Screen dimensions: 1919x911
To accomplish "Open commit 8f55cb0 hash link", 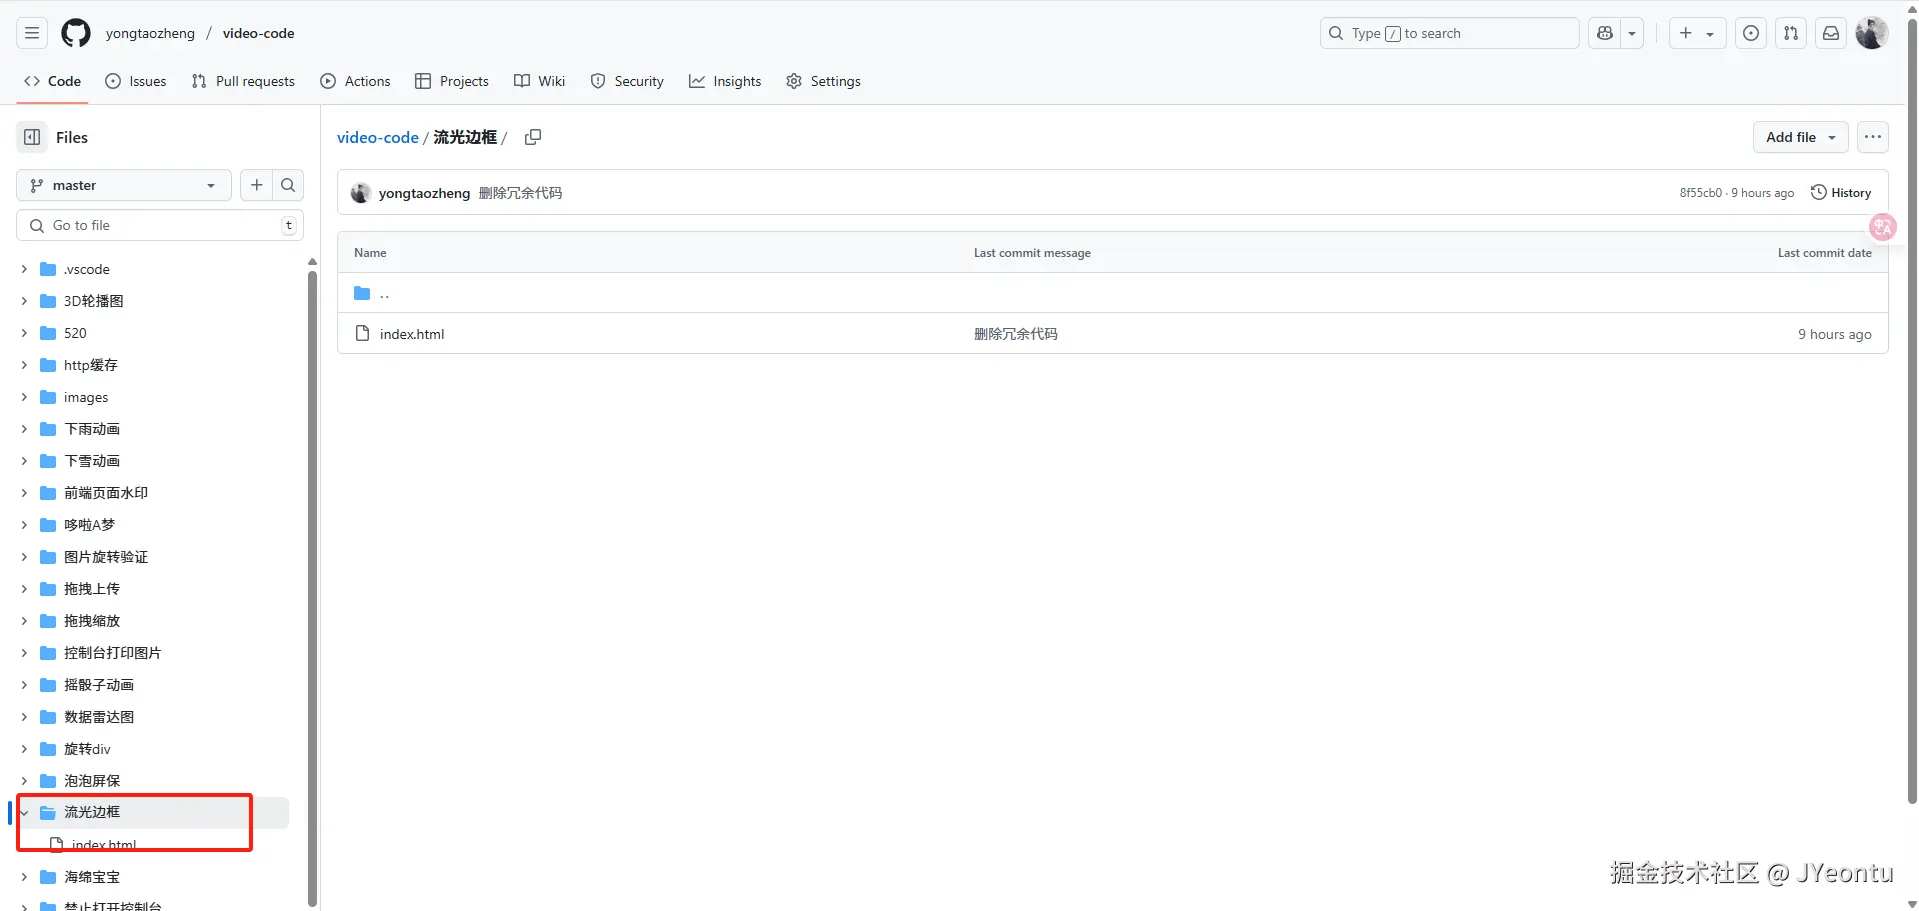I will point(1700,193).
